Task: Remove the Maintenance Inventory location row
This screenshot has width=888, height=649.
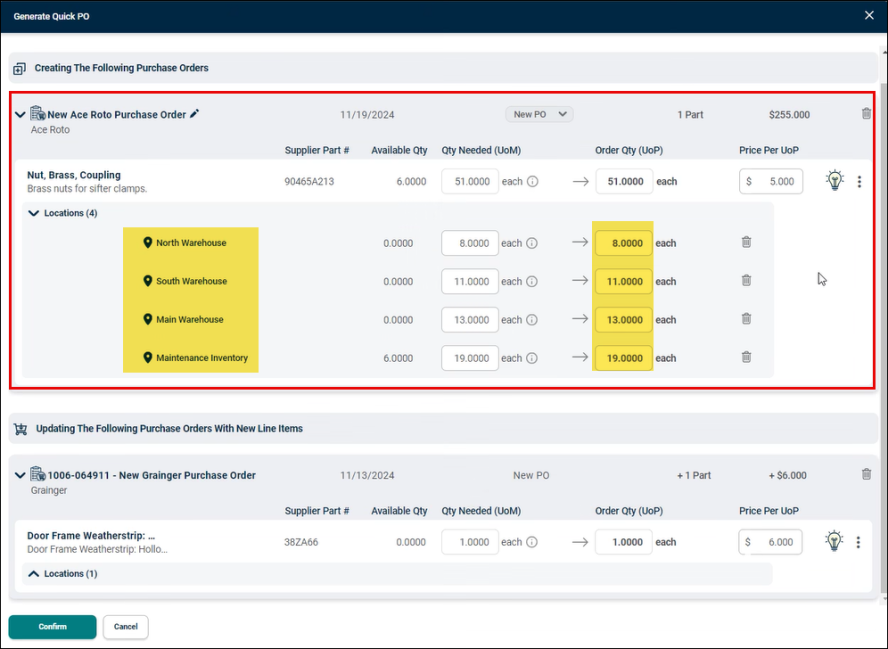Action: coord(746,357)
